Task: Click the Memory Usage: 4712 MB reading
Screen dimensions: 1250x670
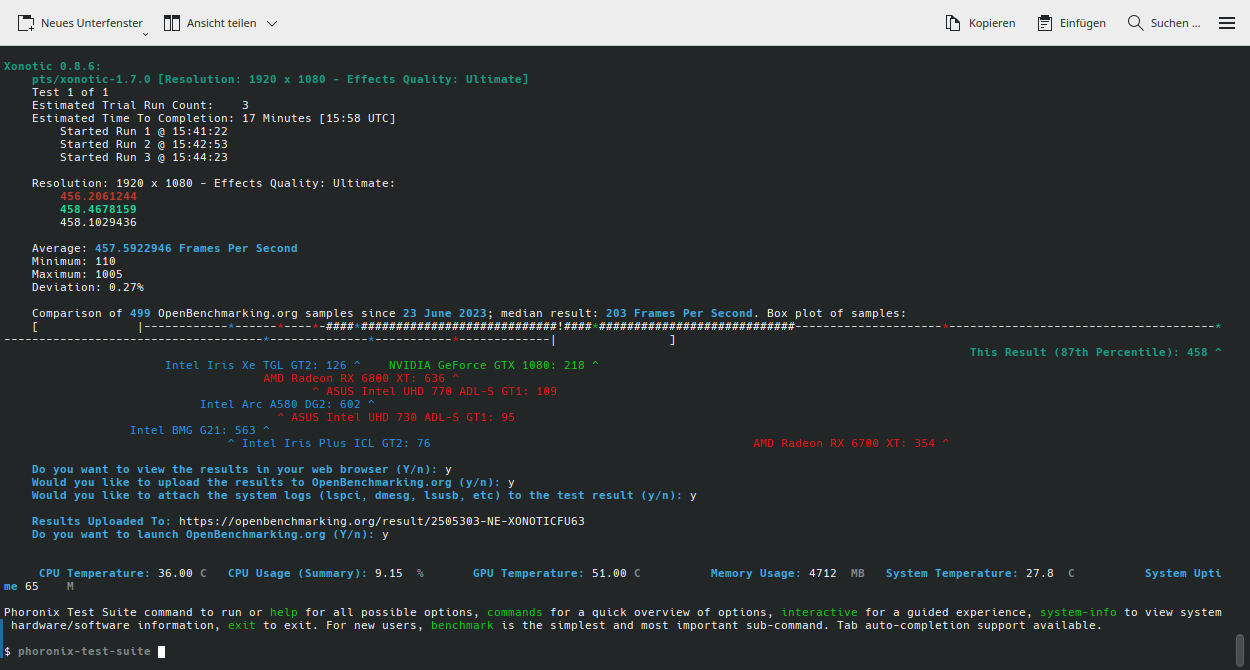Action: coord(788,573)
